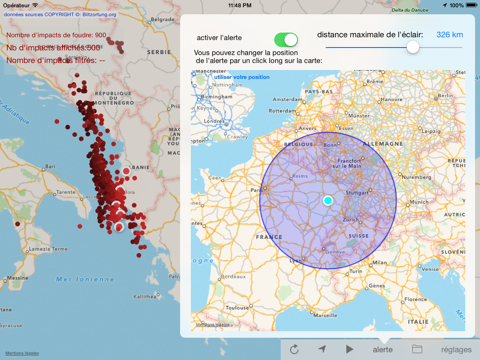Tap the 326 km distance value
Image resolution: width=480 pixels, height=360 pixels.
click(x=449, y=35)
